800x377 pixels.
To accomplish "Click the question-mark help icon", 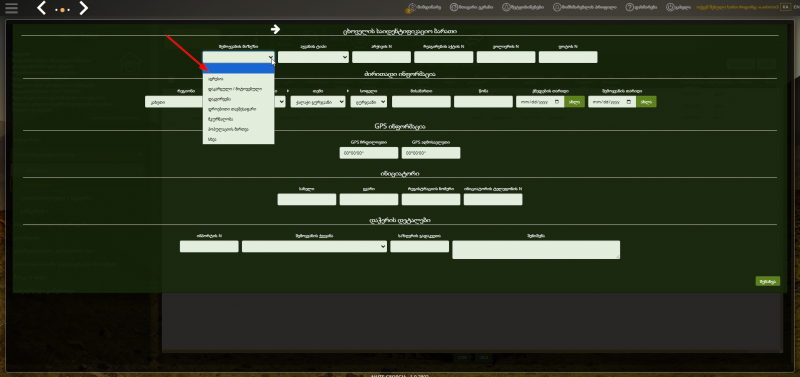I will coord(630,8).
